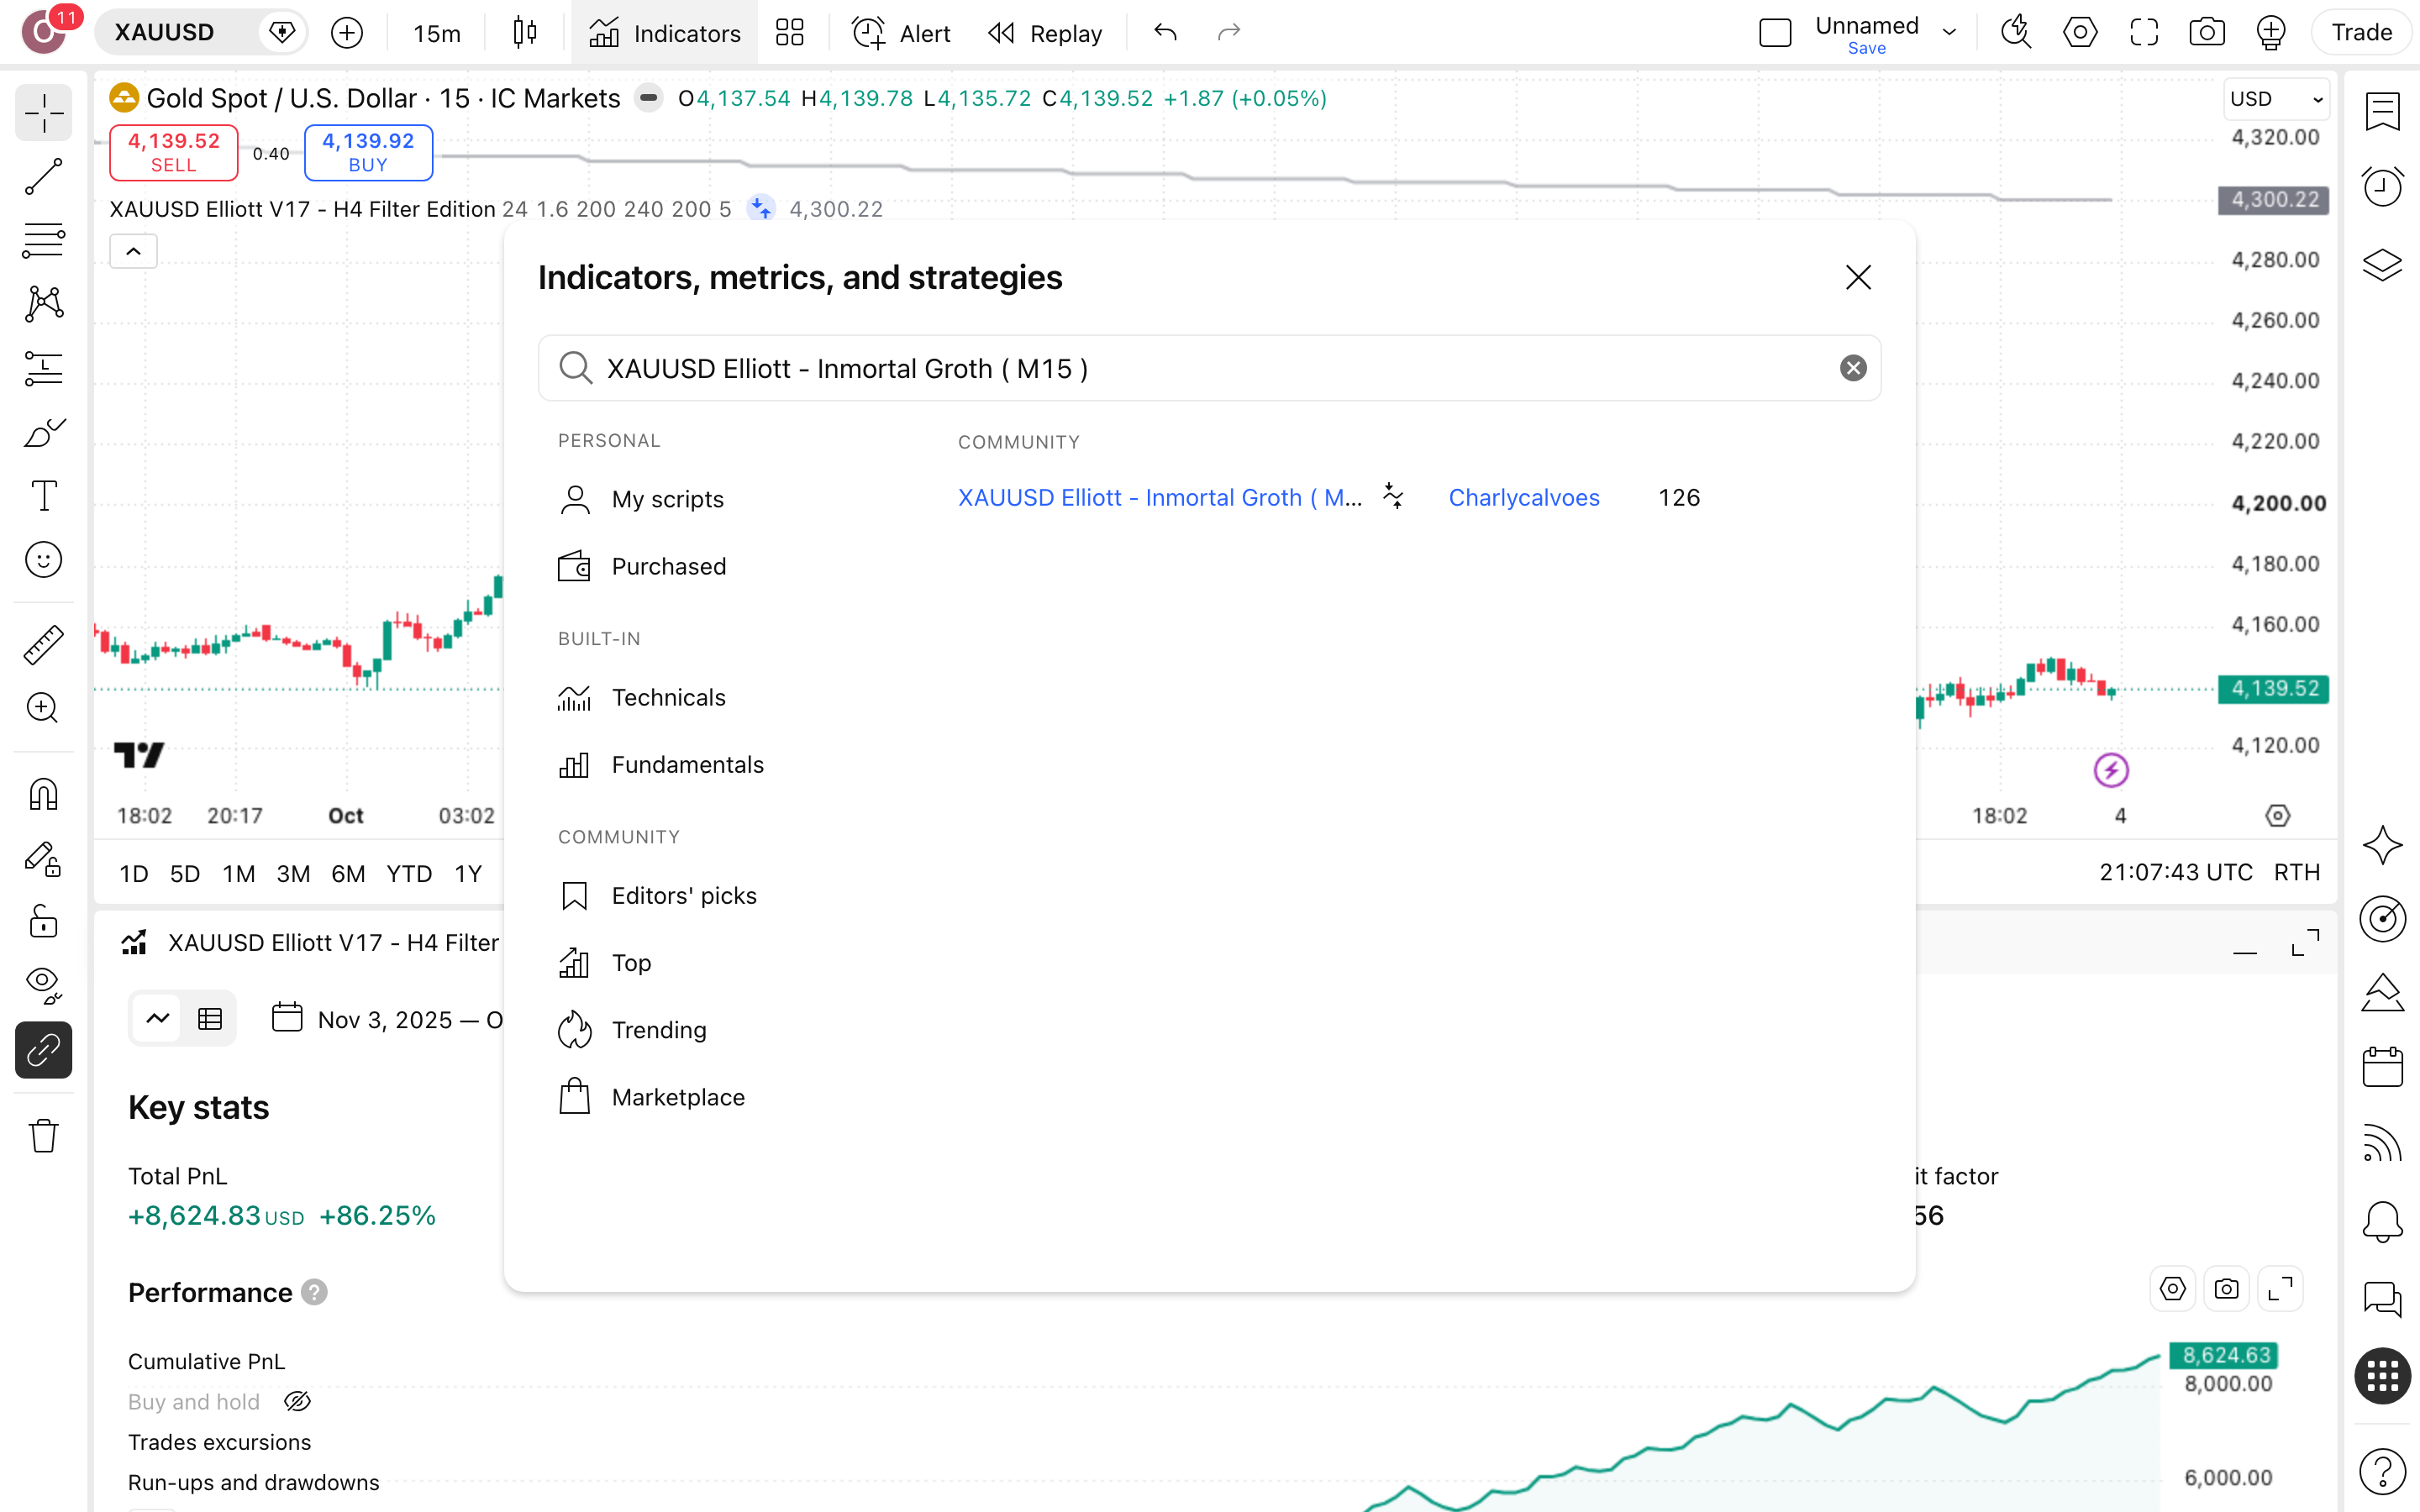Open the Technicals category
Image resolution: width=2420 pixels, height=1512 pixels.
(x=642, y=697)
